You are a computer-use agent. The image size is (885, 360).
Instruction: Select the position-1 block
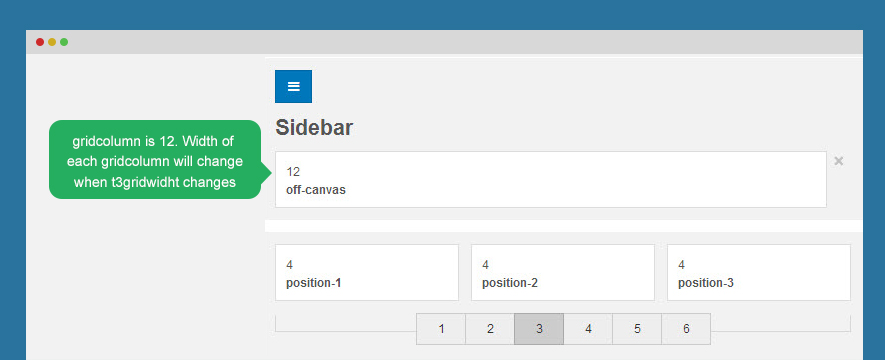click(x=367, y=273)
